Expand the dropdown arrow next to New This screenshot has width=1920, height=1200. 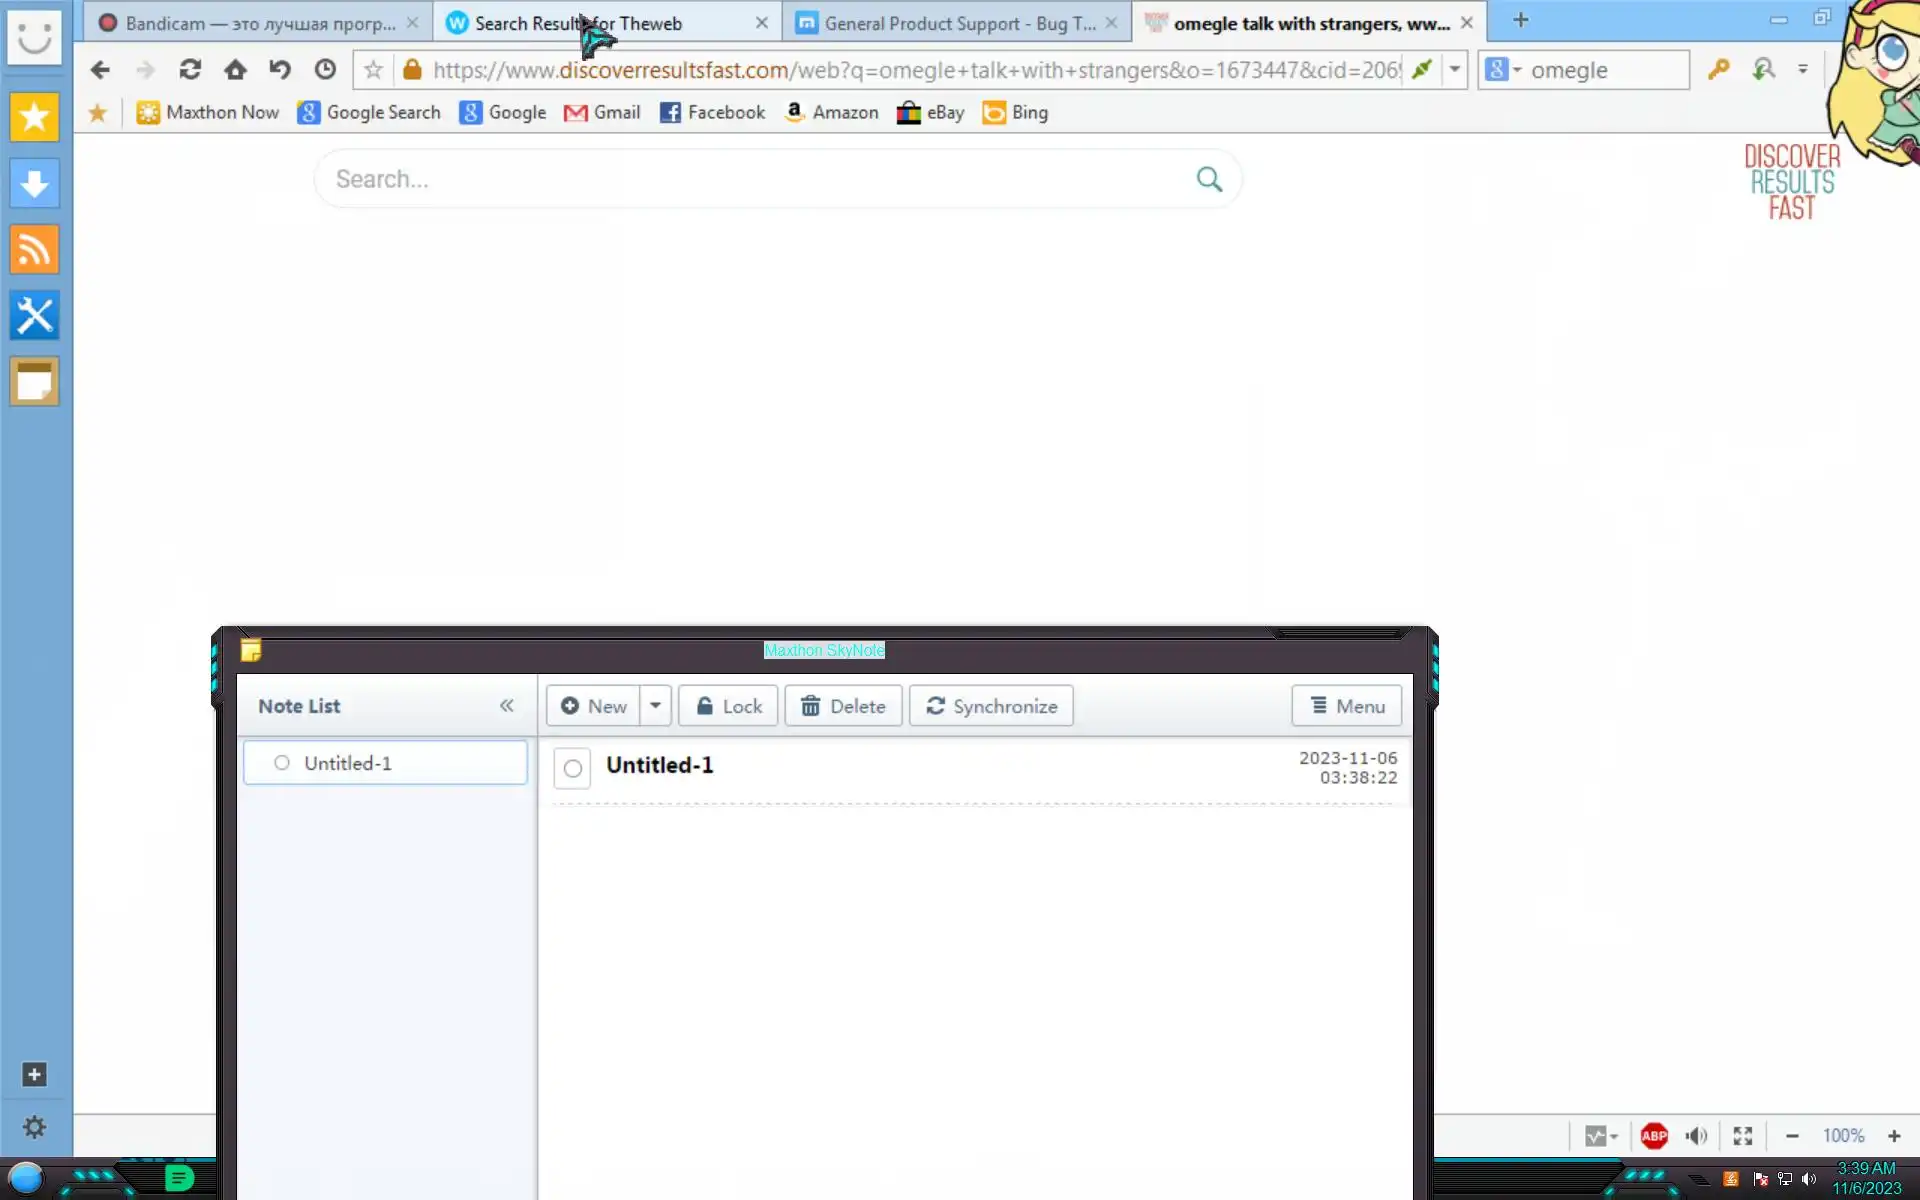click(x=655, y=706)
